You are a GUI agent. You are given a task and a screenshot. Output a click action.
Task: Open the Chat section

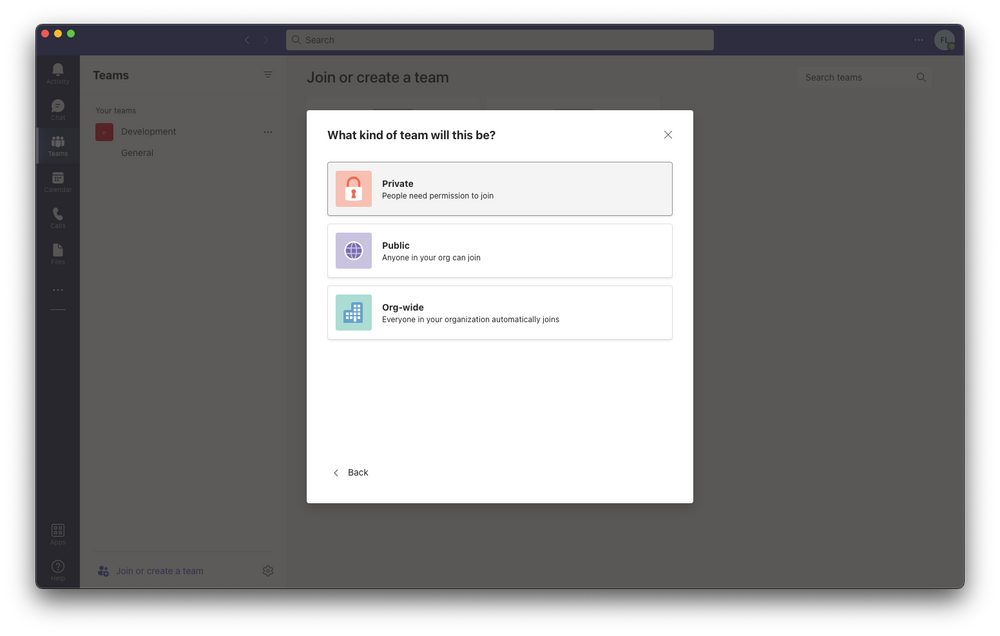click(57, 108)
